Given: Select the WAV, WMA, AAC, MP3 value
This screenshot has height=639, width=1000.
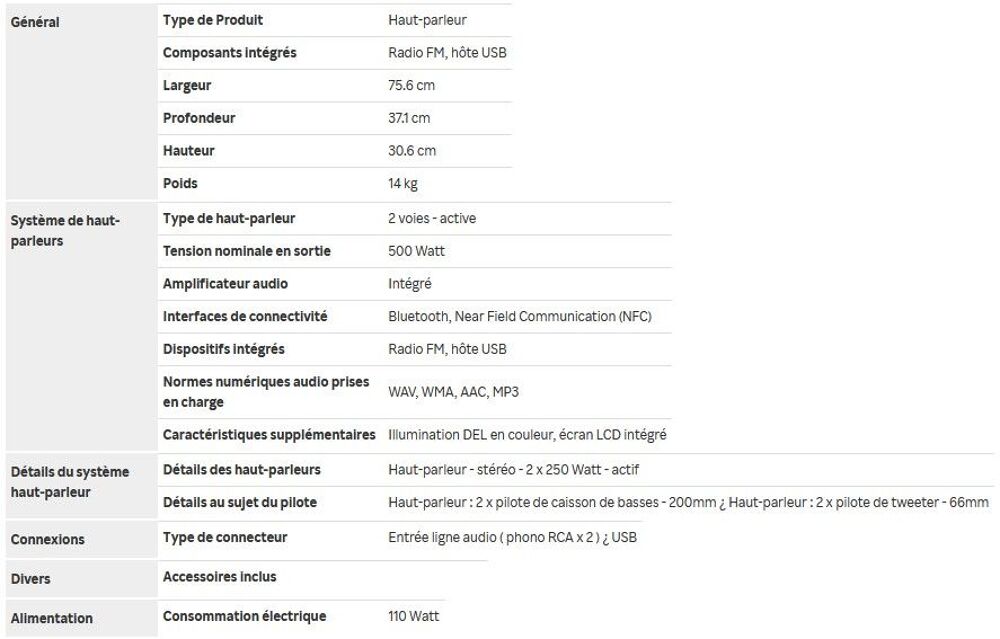Looking at the screenshot, I should pos(453,392).
